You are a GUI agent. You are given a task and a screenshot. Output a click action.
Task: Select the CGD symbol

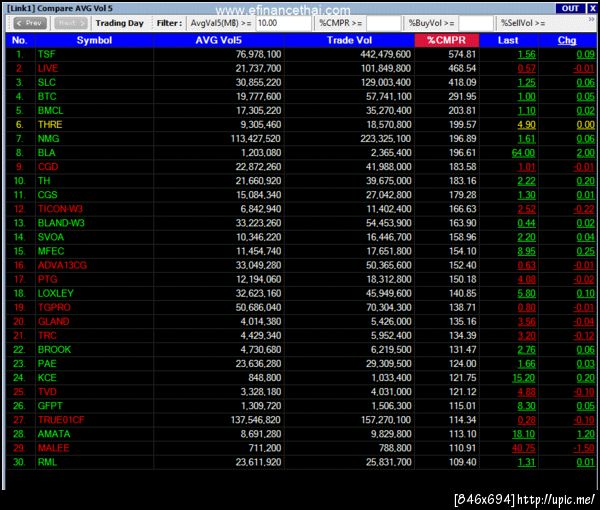click(48, 167)
